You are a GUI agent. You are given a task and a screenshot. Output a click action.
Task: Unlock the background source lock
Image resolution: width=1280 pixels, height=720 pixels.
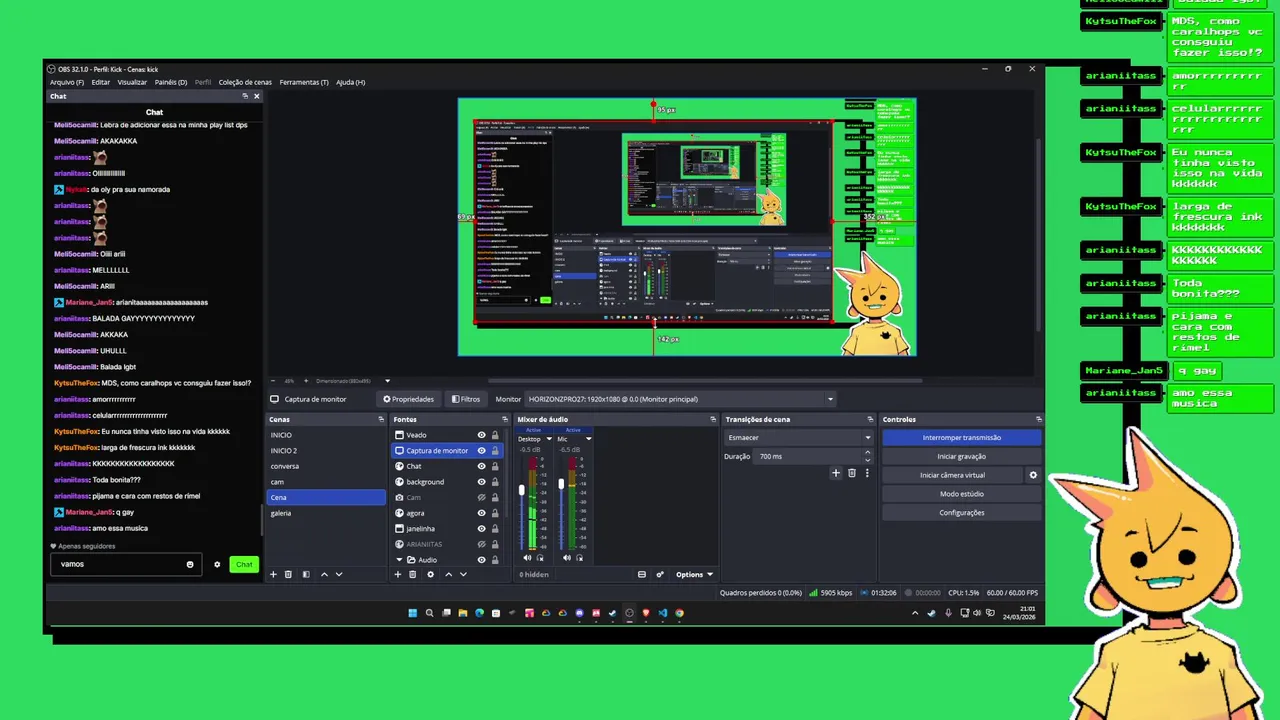coord(495,482)
